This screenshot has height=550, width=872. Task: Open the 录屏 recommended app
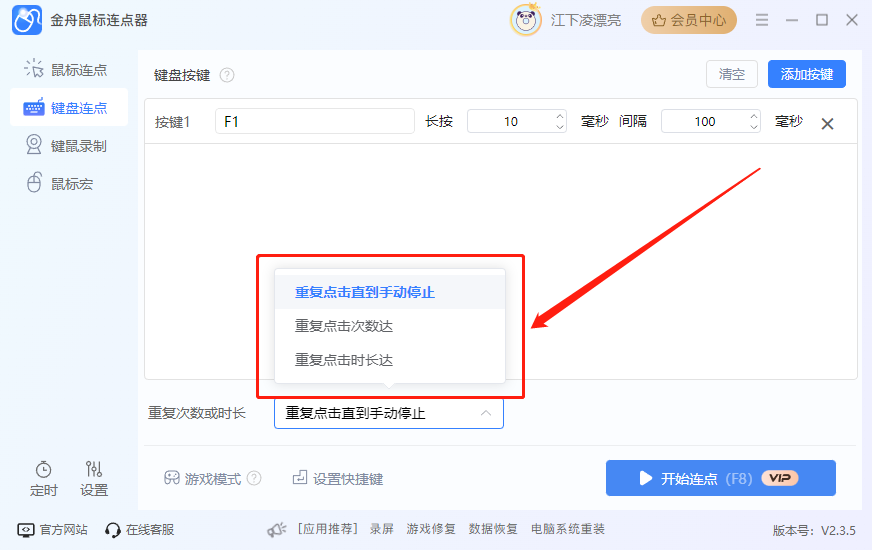tap(382, 529)
